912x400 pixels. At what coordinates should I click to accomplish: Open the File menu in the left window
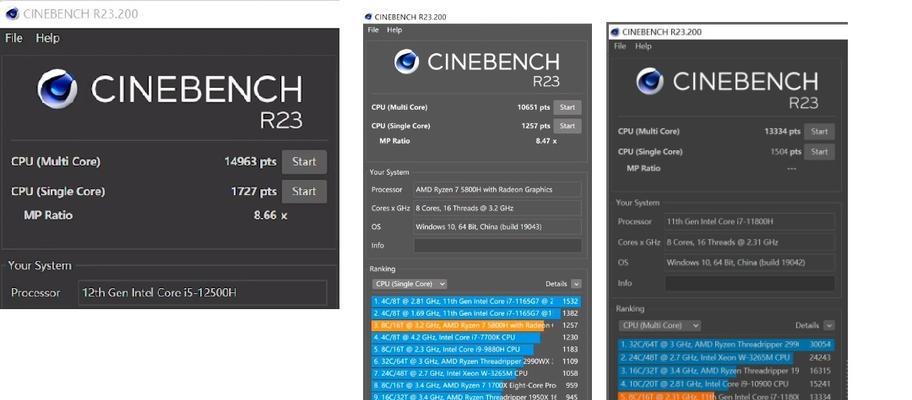[14, 38]
